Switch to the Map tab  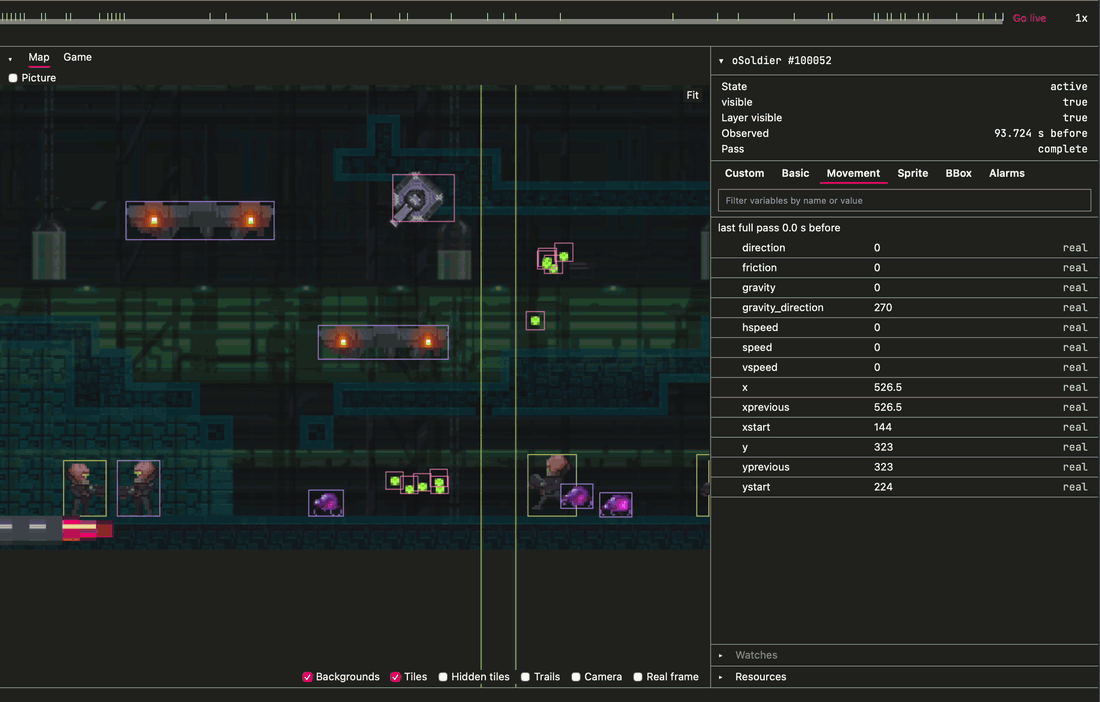point(39,58)
